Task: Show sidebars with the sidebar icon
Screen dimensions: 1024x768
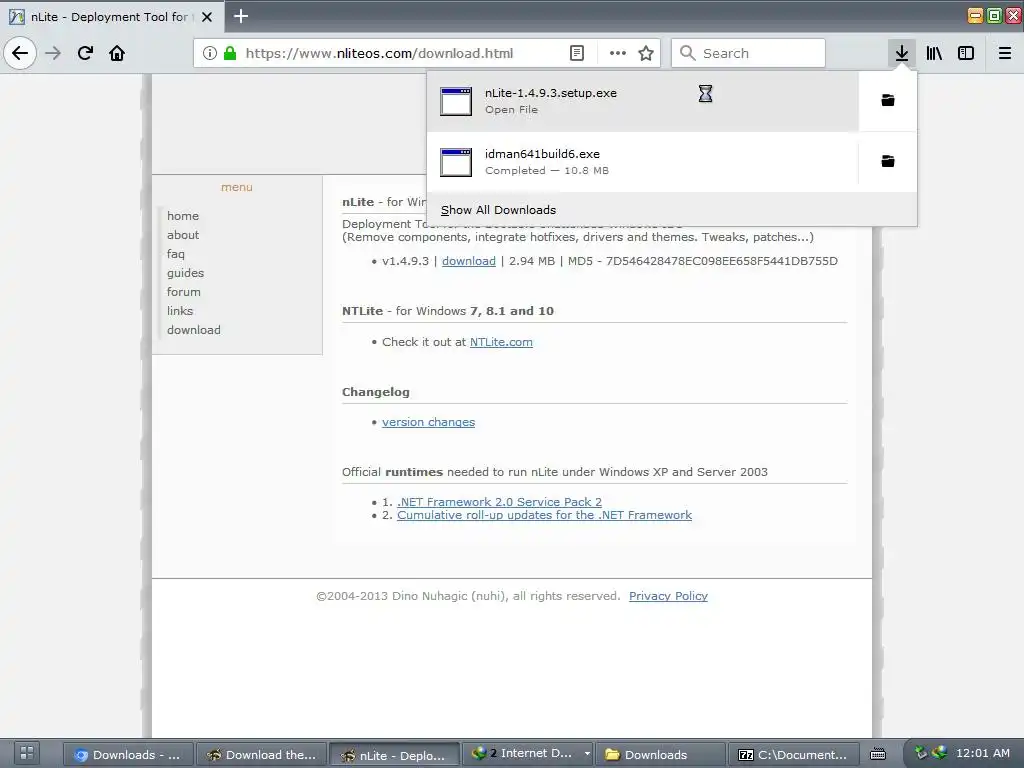Action: click(x=966, y=53)
